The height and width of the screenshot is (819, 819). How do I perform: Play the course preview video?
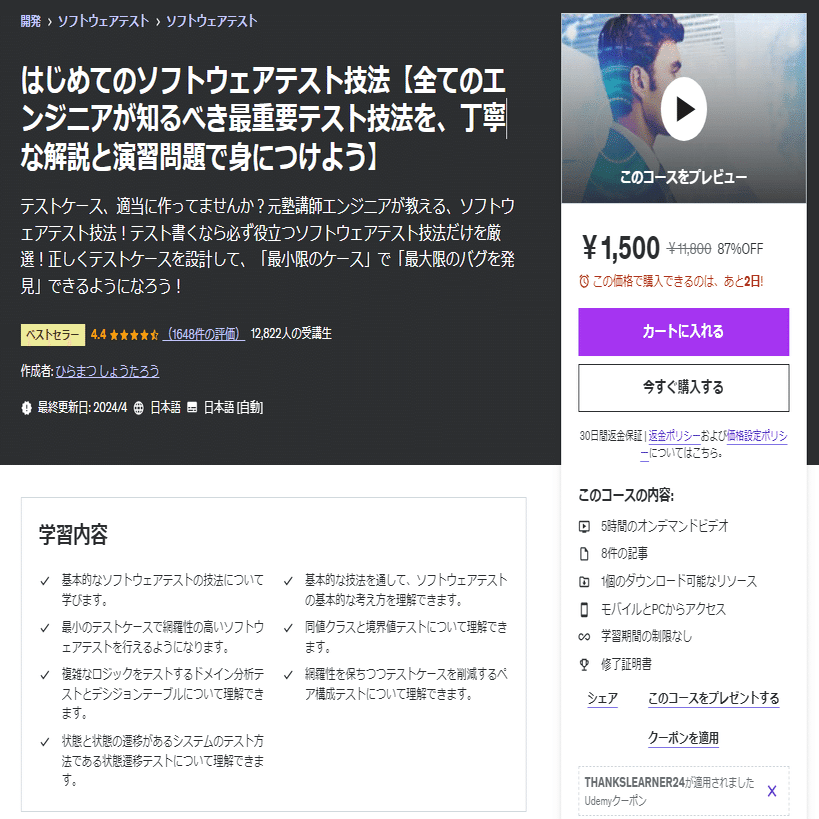point(683,109)
